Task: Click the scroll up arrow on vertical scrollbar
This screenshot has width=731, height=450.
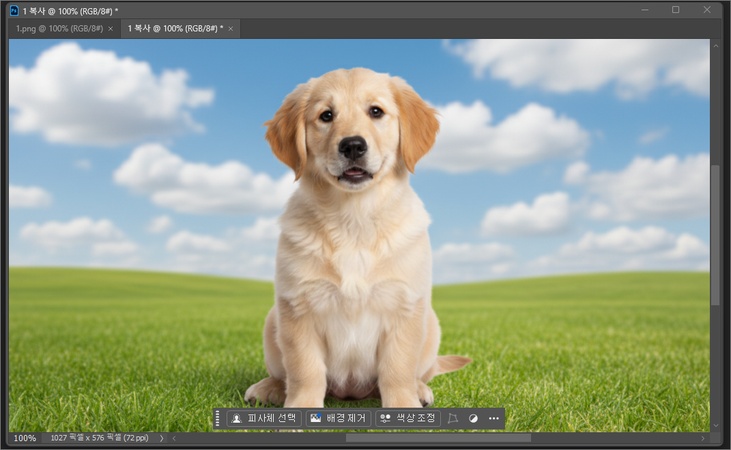Action: pos(715,45)
